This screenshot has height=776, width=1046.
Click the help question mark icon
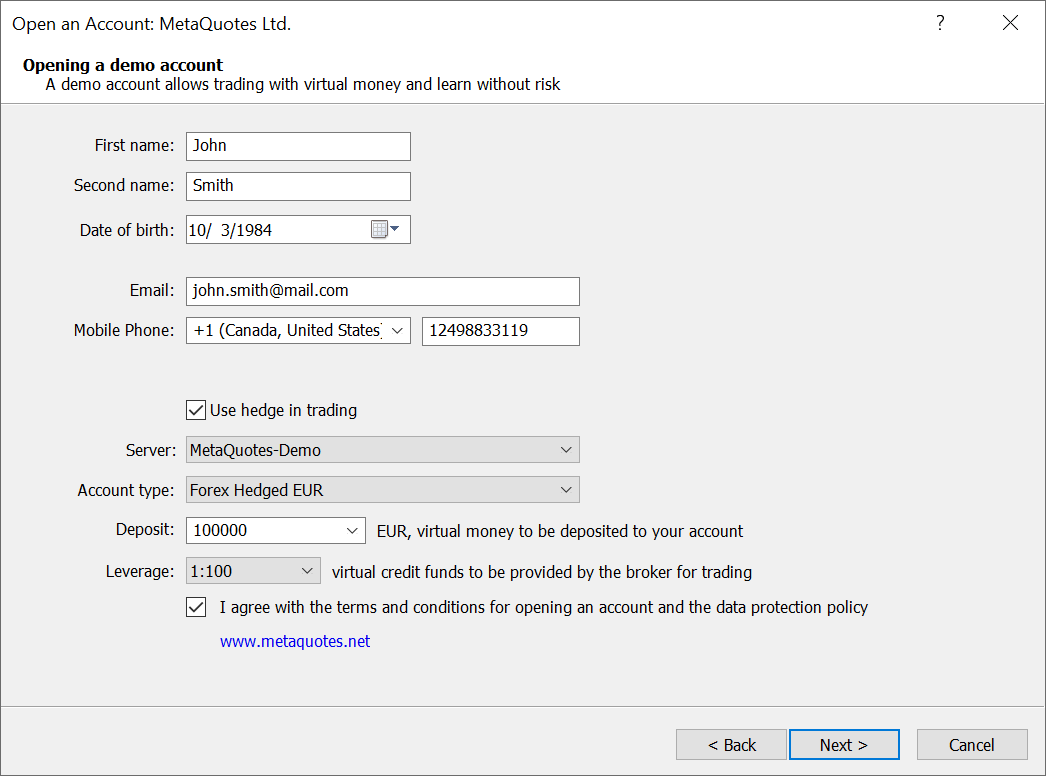tap(940, 22)
